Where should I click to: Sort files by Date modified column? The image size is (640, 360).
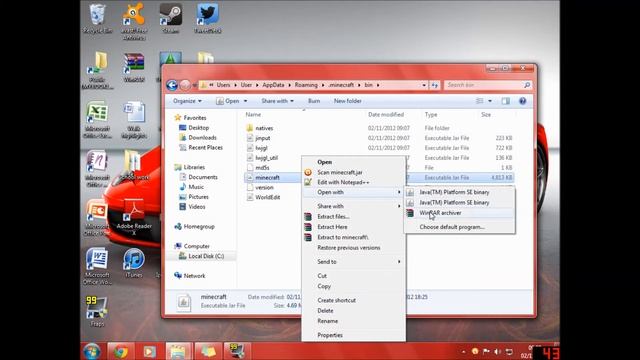(x=386, y=115)
